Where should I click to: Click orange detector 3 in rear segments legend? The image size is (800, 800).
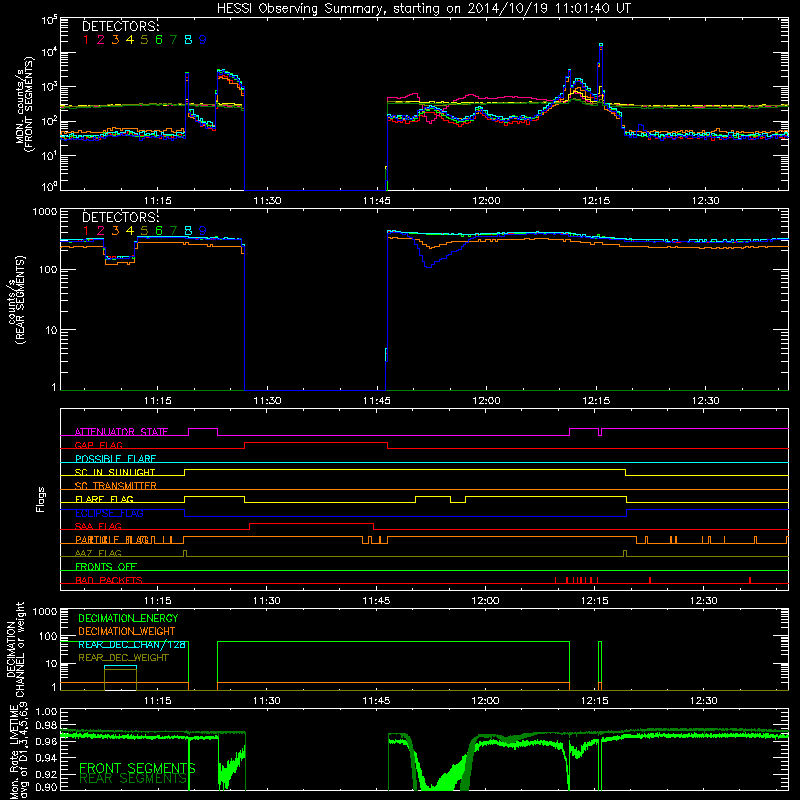(115, 231)
